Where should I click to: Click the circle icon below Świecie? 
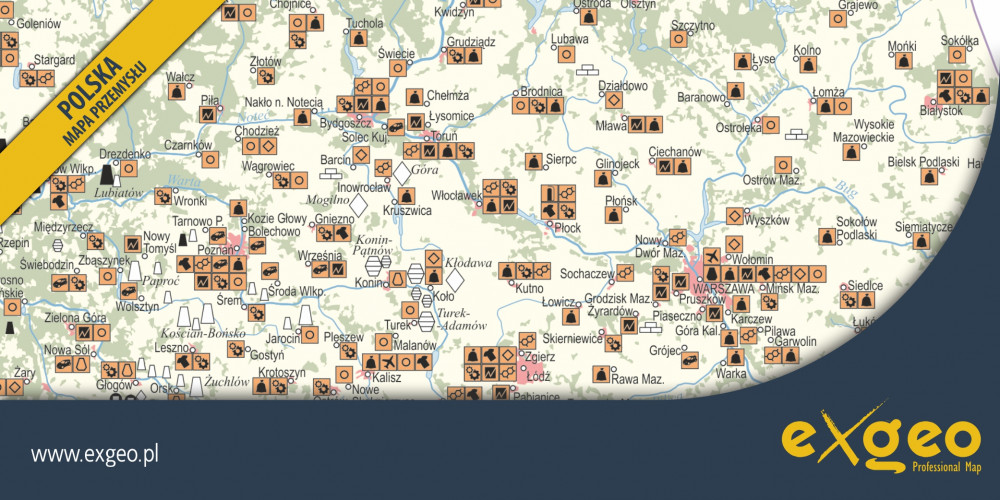click(397, 68)
